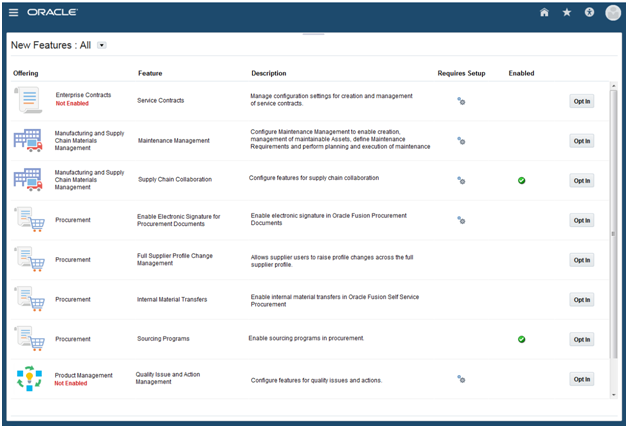Click the enabled check mark for Sourcing Programs

(x=521, y=339)
